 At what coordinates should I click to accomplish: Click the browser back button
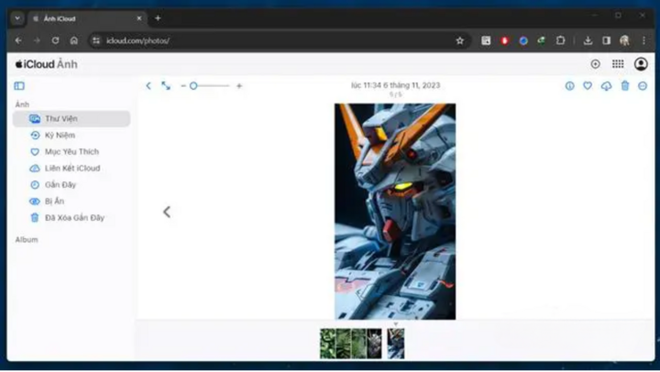(18, 40)
